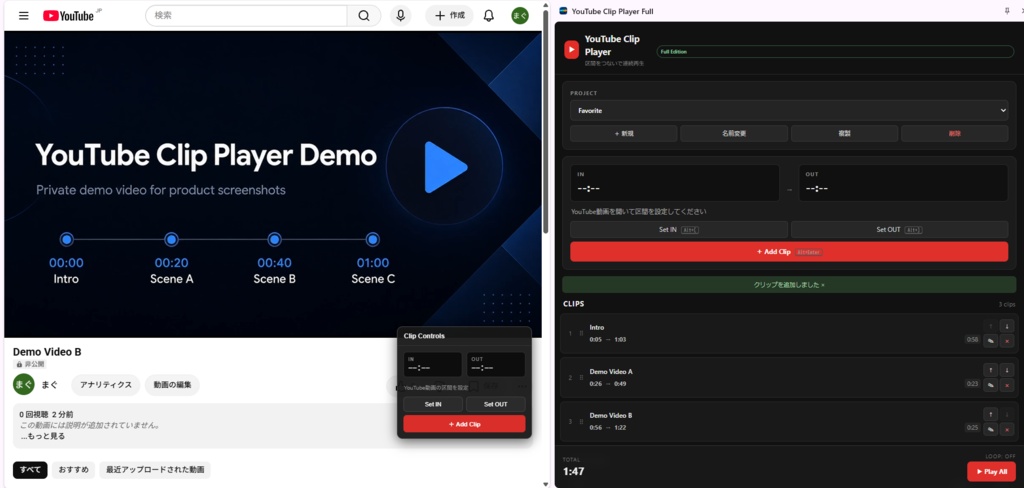The image size is (1024, 488).
Task: Click Set OUT in the side panel
Action: point(899,229)
